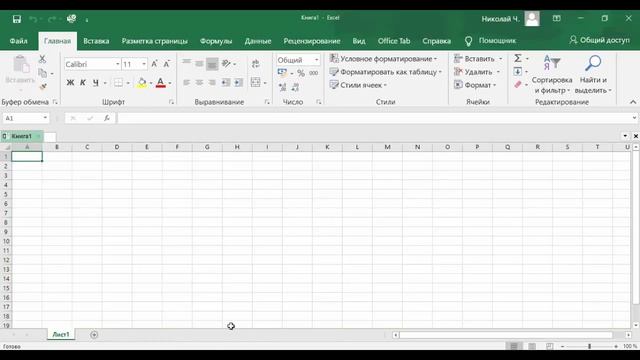Screen dimensions: 640x360
Task: Collapse the ribbon with chevron arrow
Action: 633,102
